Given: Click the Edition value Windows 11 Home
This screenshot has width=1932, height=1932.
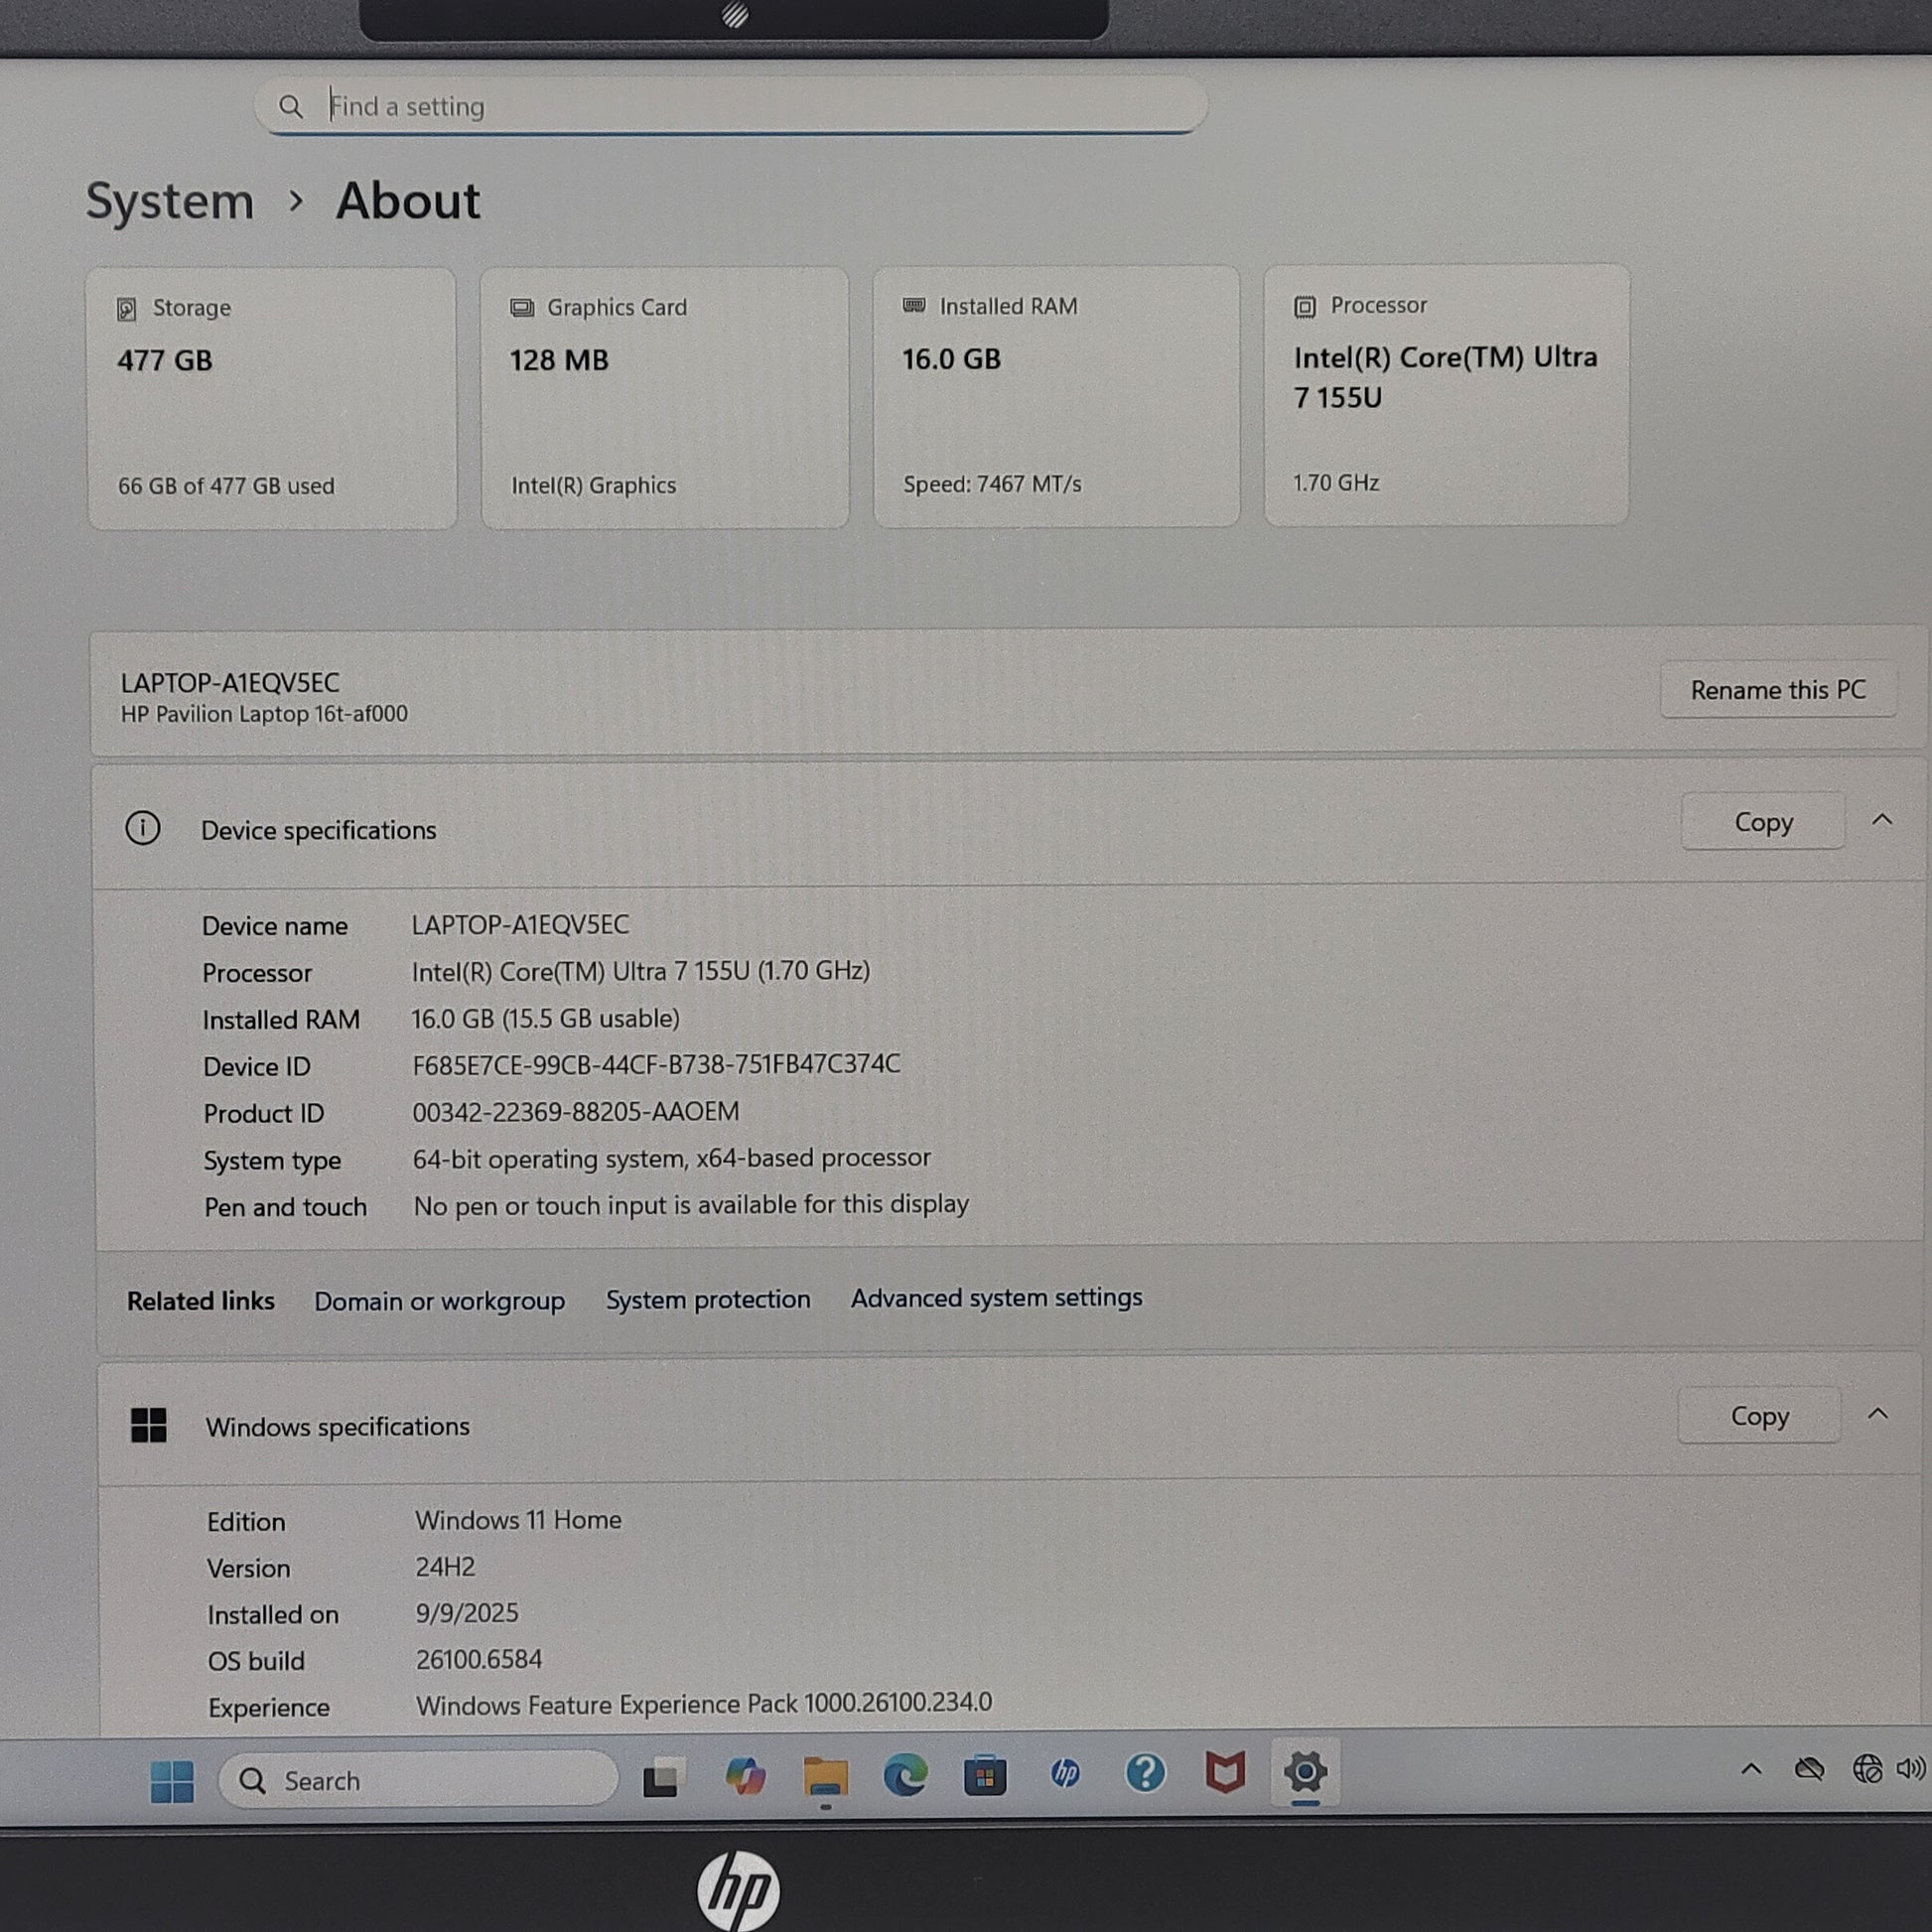Looking at the screenshot, I should pos(518,1520).
